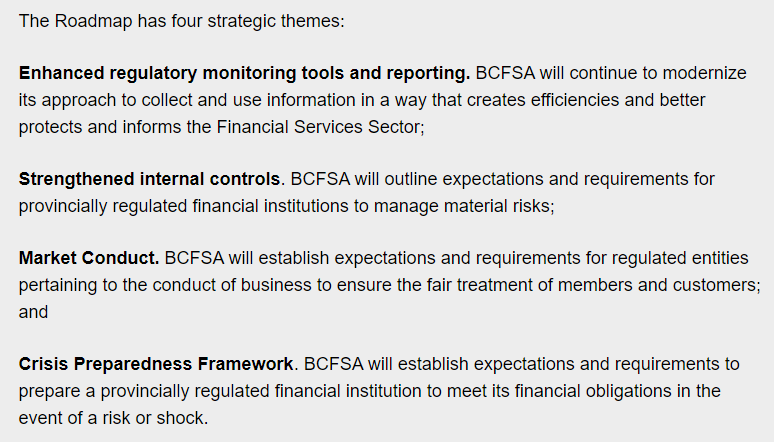This screenshot has width=774, height=442.
Task: Click the bold 'Crisis Preparedness Framework' heading
Action: (x=156, y=364)
